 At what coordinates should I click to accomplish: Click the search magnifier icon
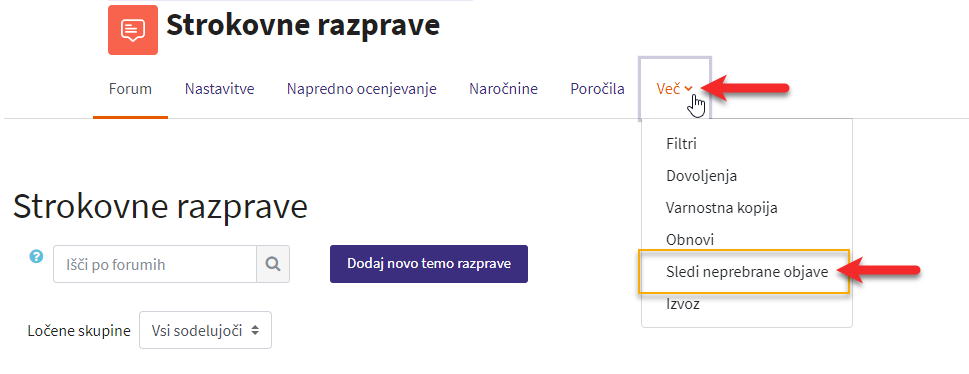273,264
